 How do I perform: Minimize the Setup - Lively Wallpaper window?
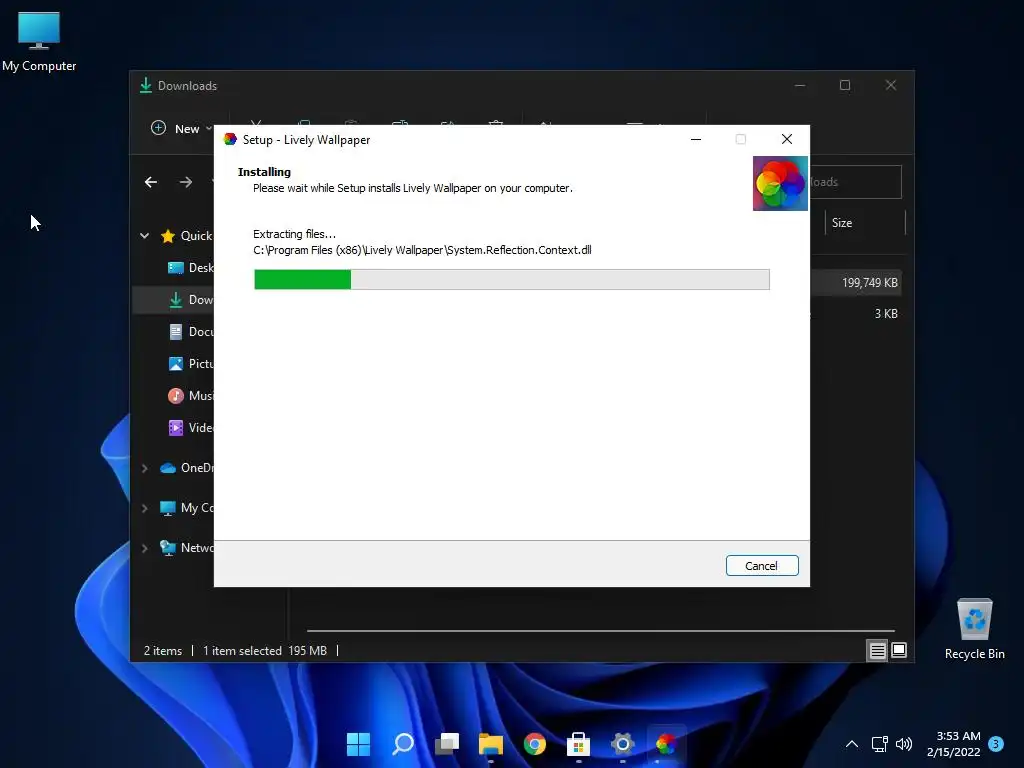(x=696, y=139)
